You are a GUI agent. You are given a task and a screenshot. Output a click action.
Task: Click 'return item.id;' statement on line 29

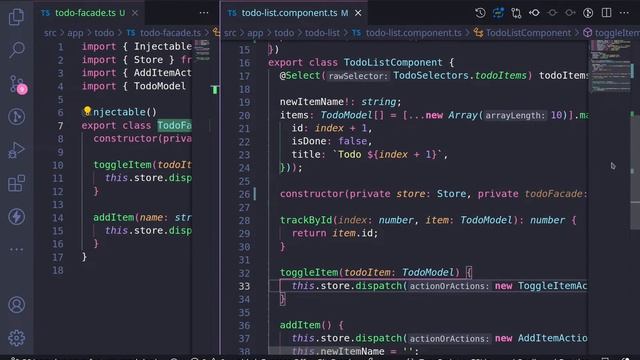[x=335, y=233]
